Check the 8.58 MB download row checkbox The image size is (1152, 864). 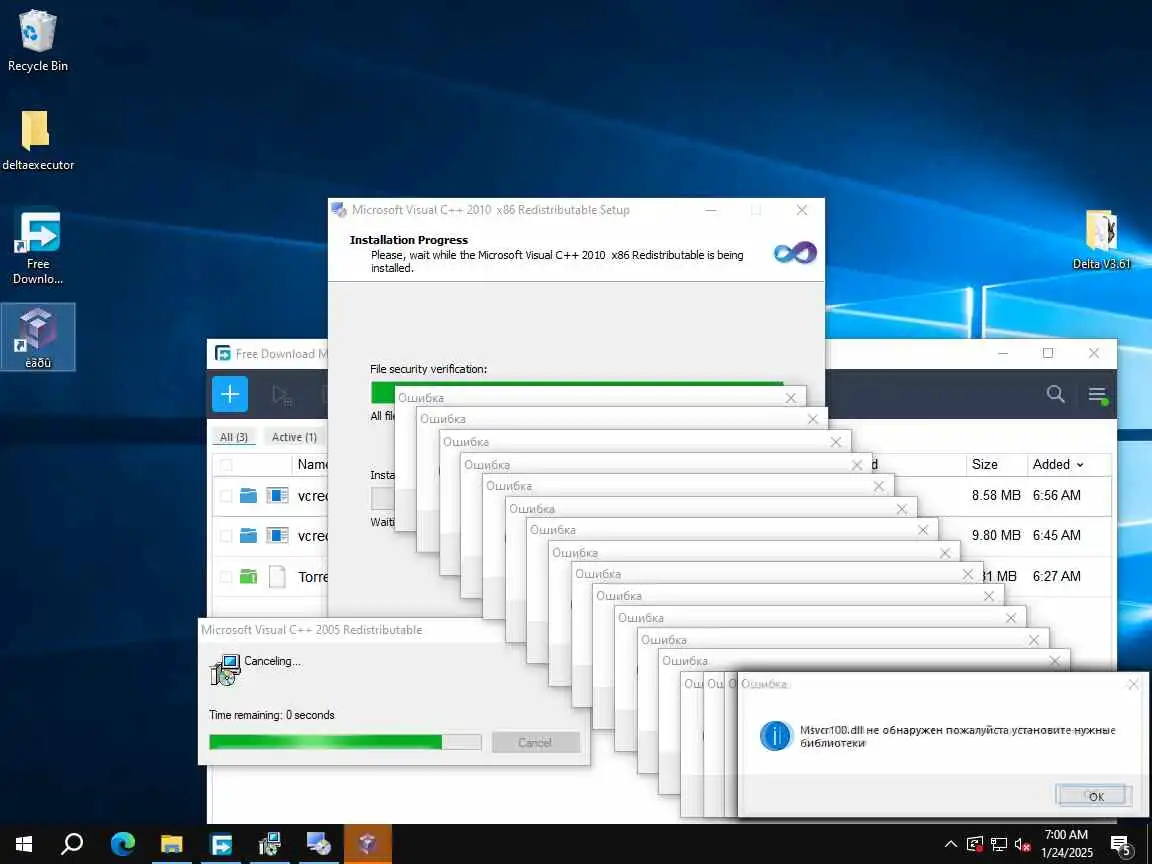click(x=226, y=496)
